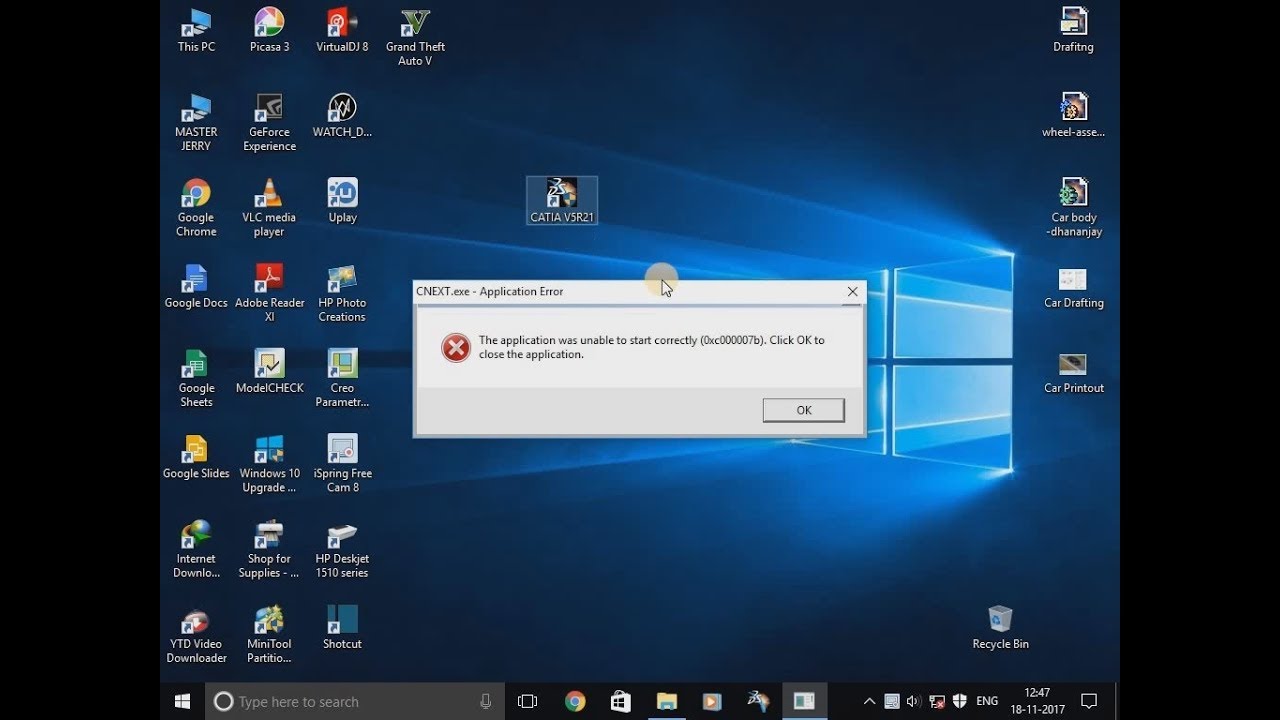This screenshot has height=720, width=1280.
Task: Select the Car Drafting file icon
Action: tap(1073, 286)
